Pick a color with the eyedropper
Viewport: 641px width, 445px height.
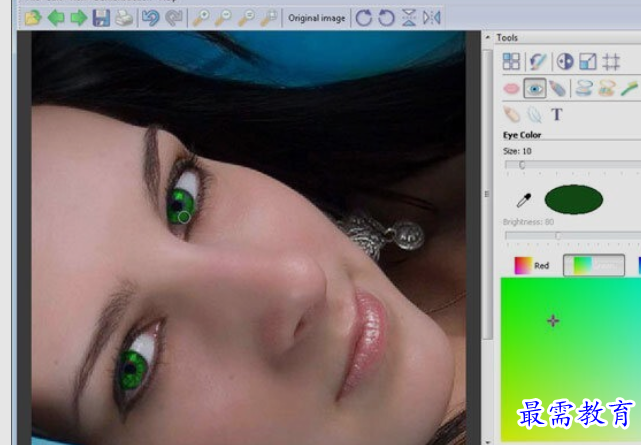point(524,200)
